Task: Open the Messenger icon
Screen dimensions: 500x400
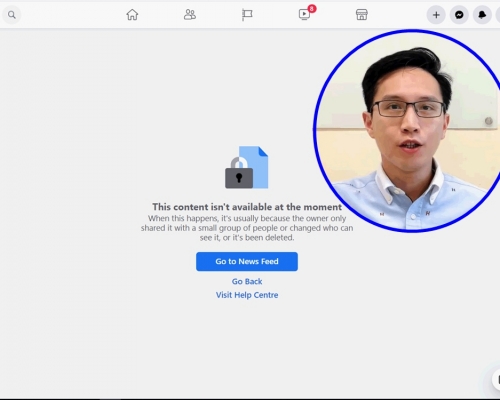Action: coord(459,15)
